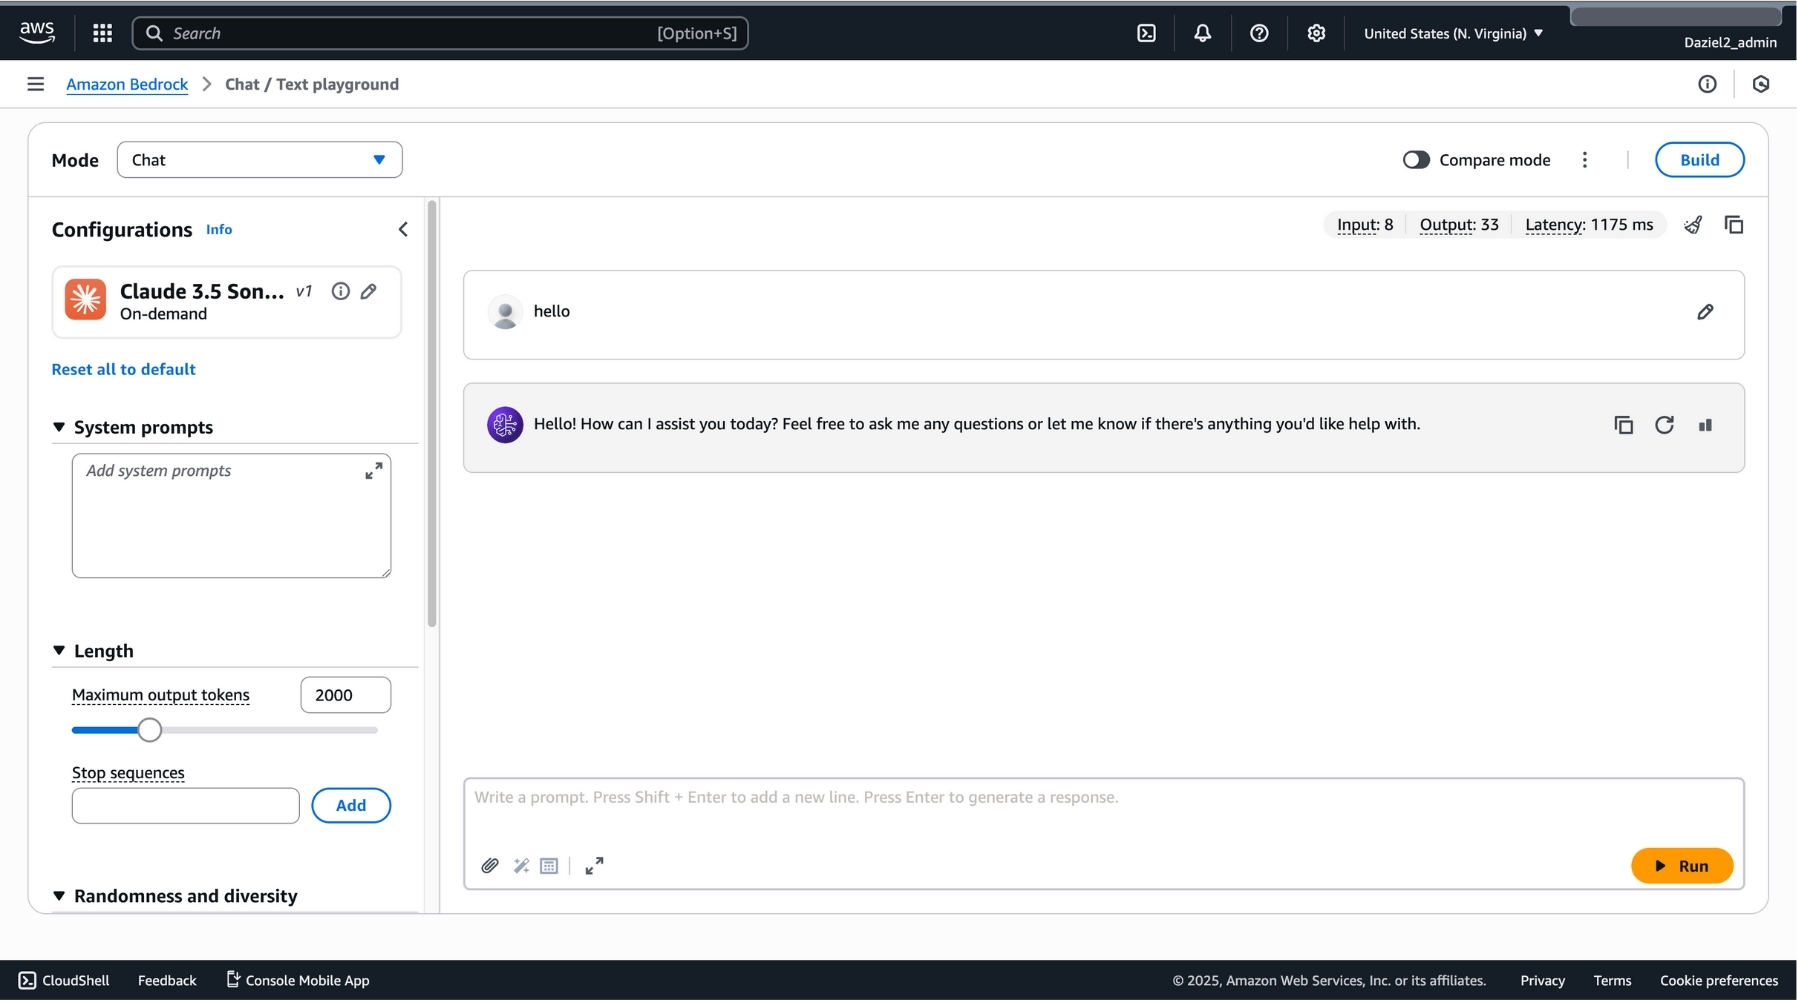Clear the chat using the broom icon
Image resolution: width=1797 pixels, height=1003 pixels.
[1694, 224]
